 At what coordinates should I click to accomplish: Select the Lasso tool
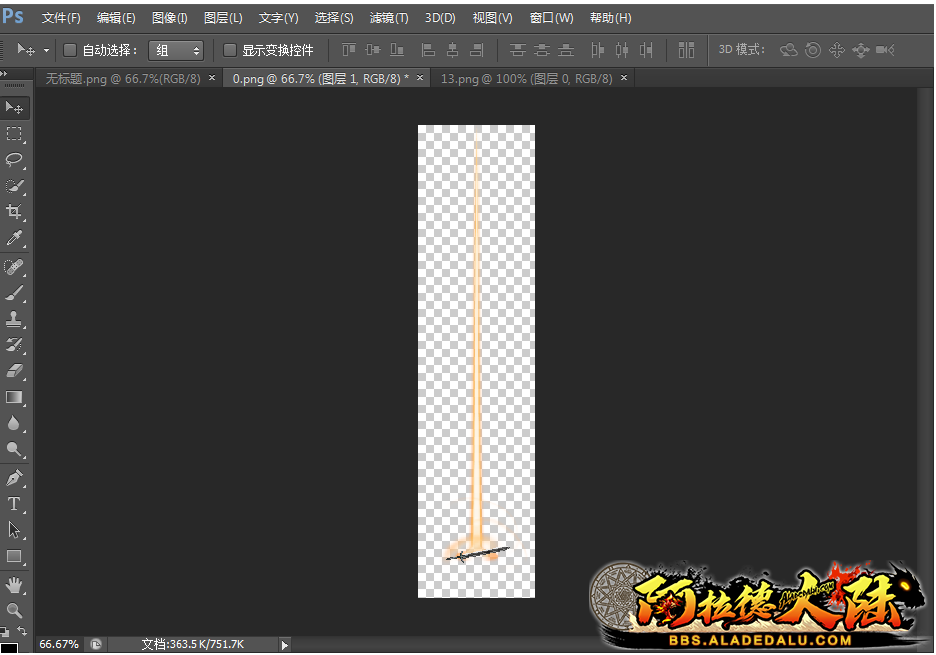coord(15,160)
